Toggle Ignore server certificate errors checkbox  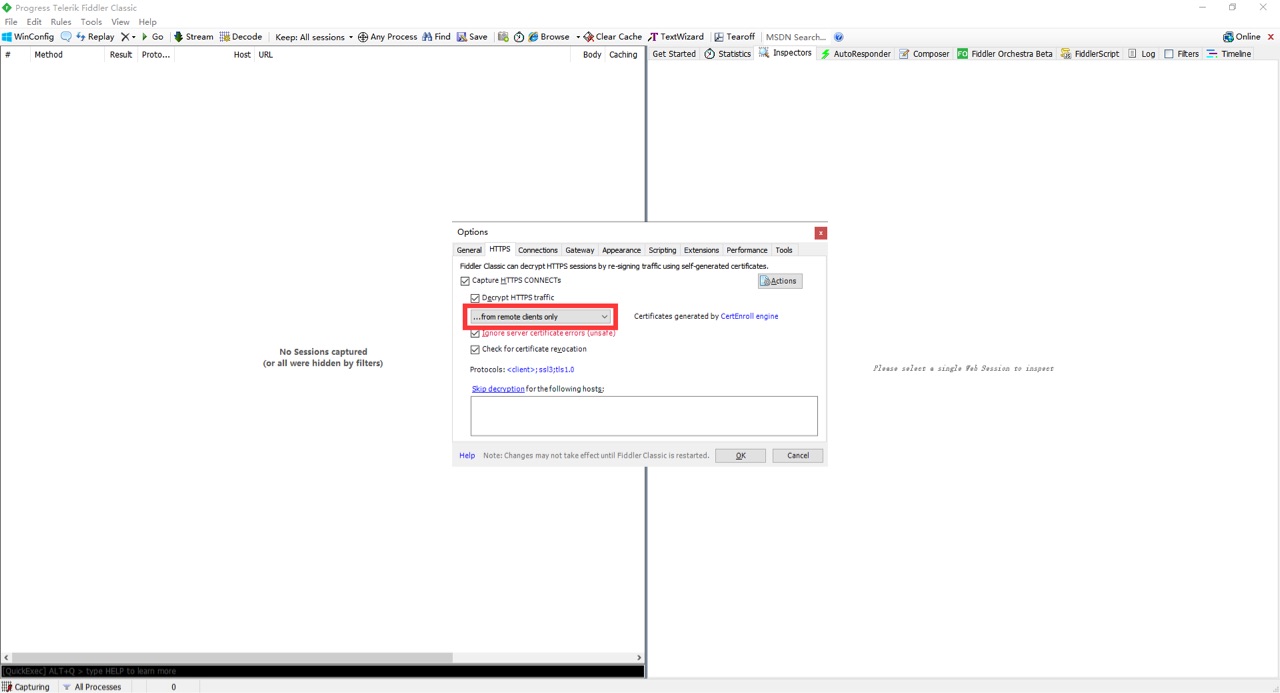[475, 333]
